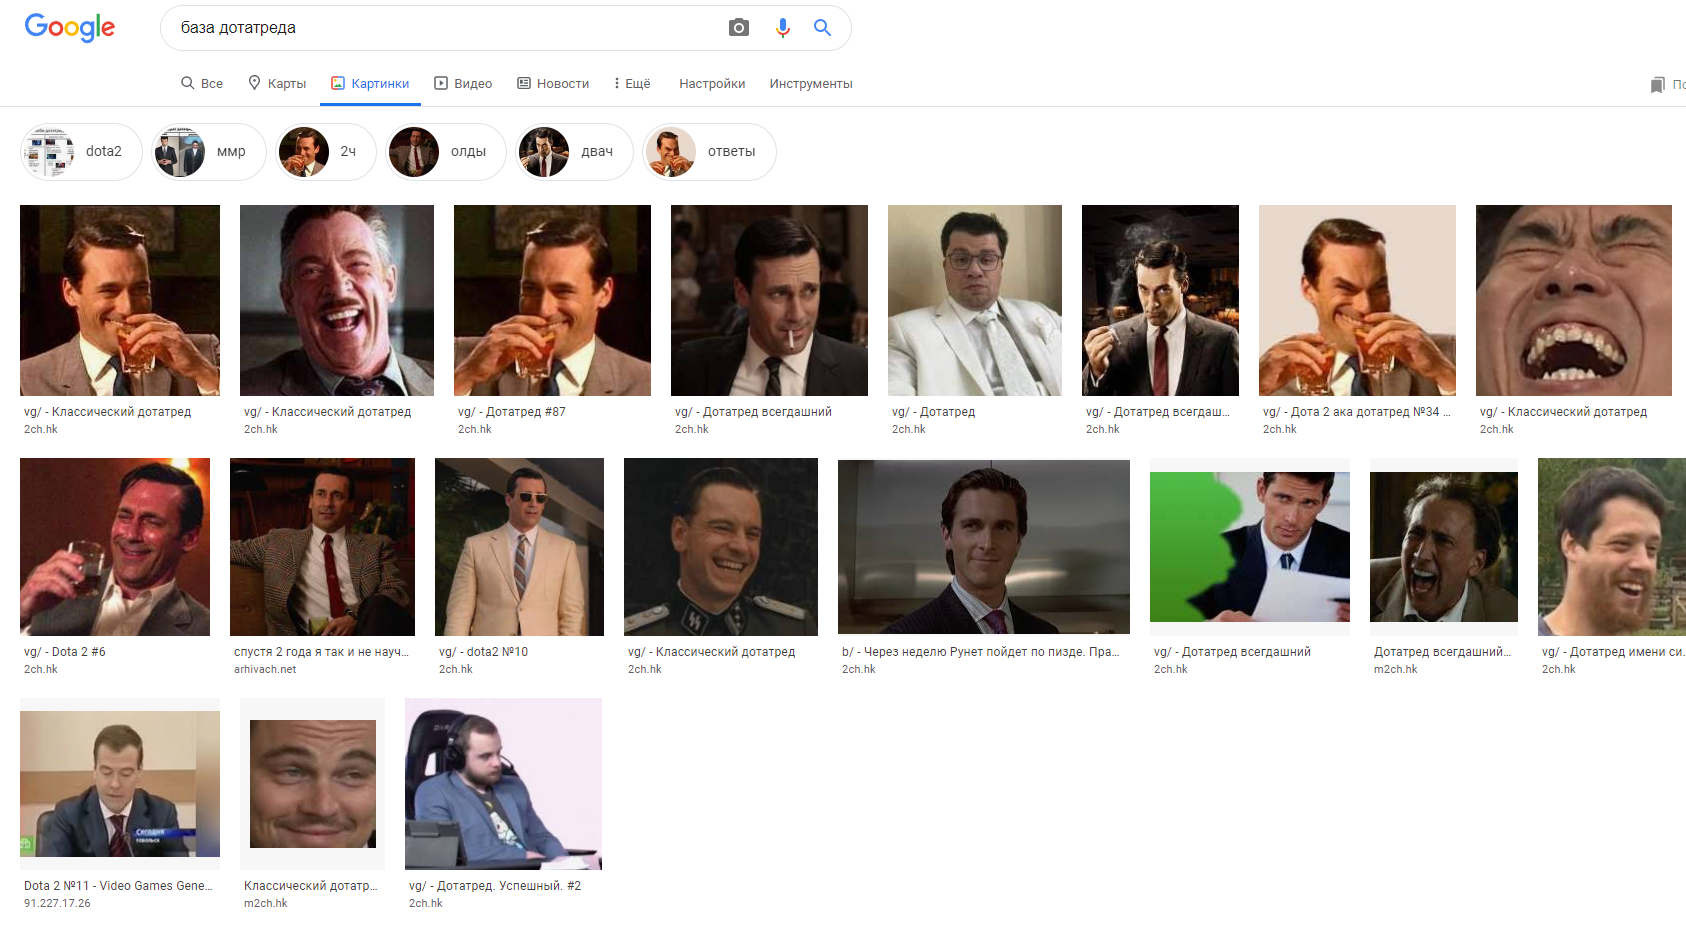Select the ммр suggestion chip
The width and height of the screenshot is (1686, 932).
tap(208, 152)
